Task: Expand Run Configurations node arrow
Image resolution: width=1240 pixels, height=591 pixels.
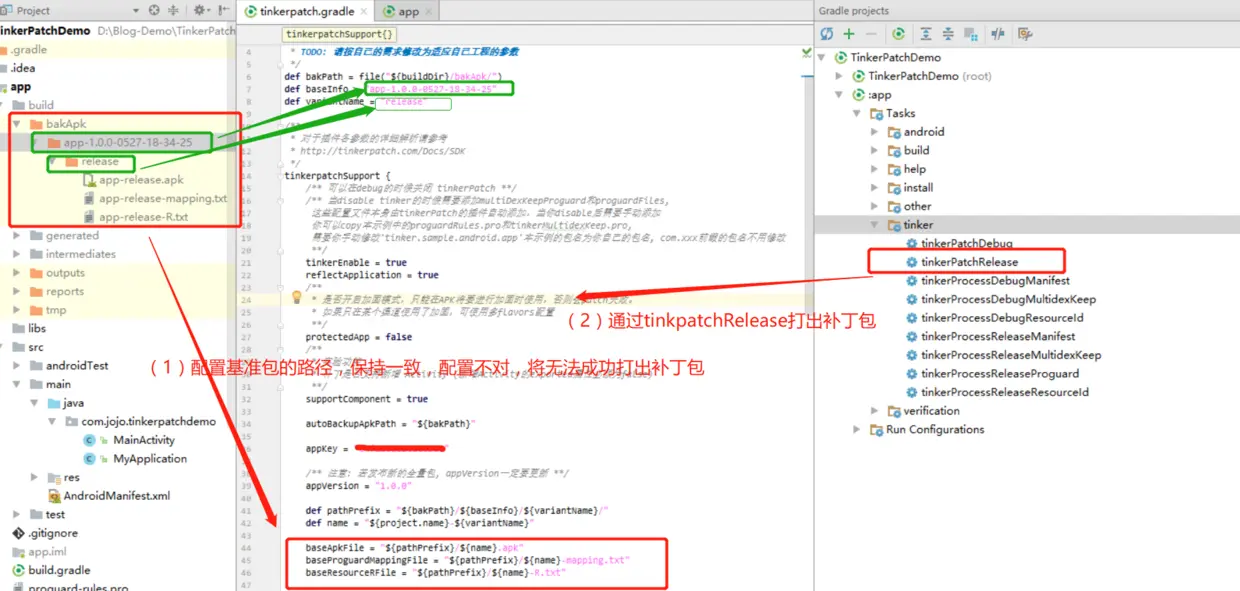Action: [x=857, y=430]
